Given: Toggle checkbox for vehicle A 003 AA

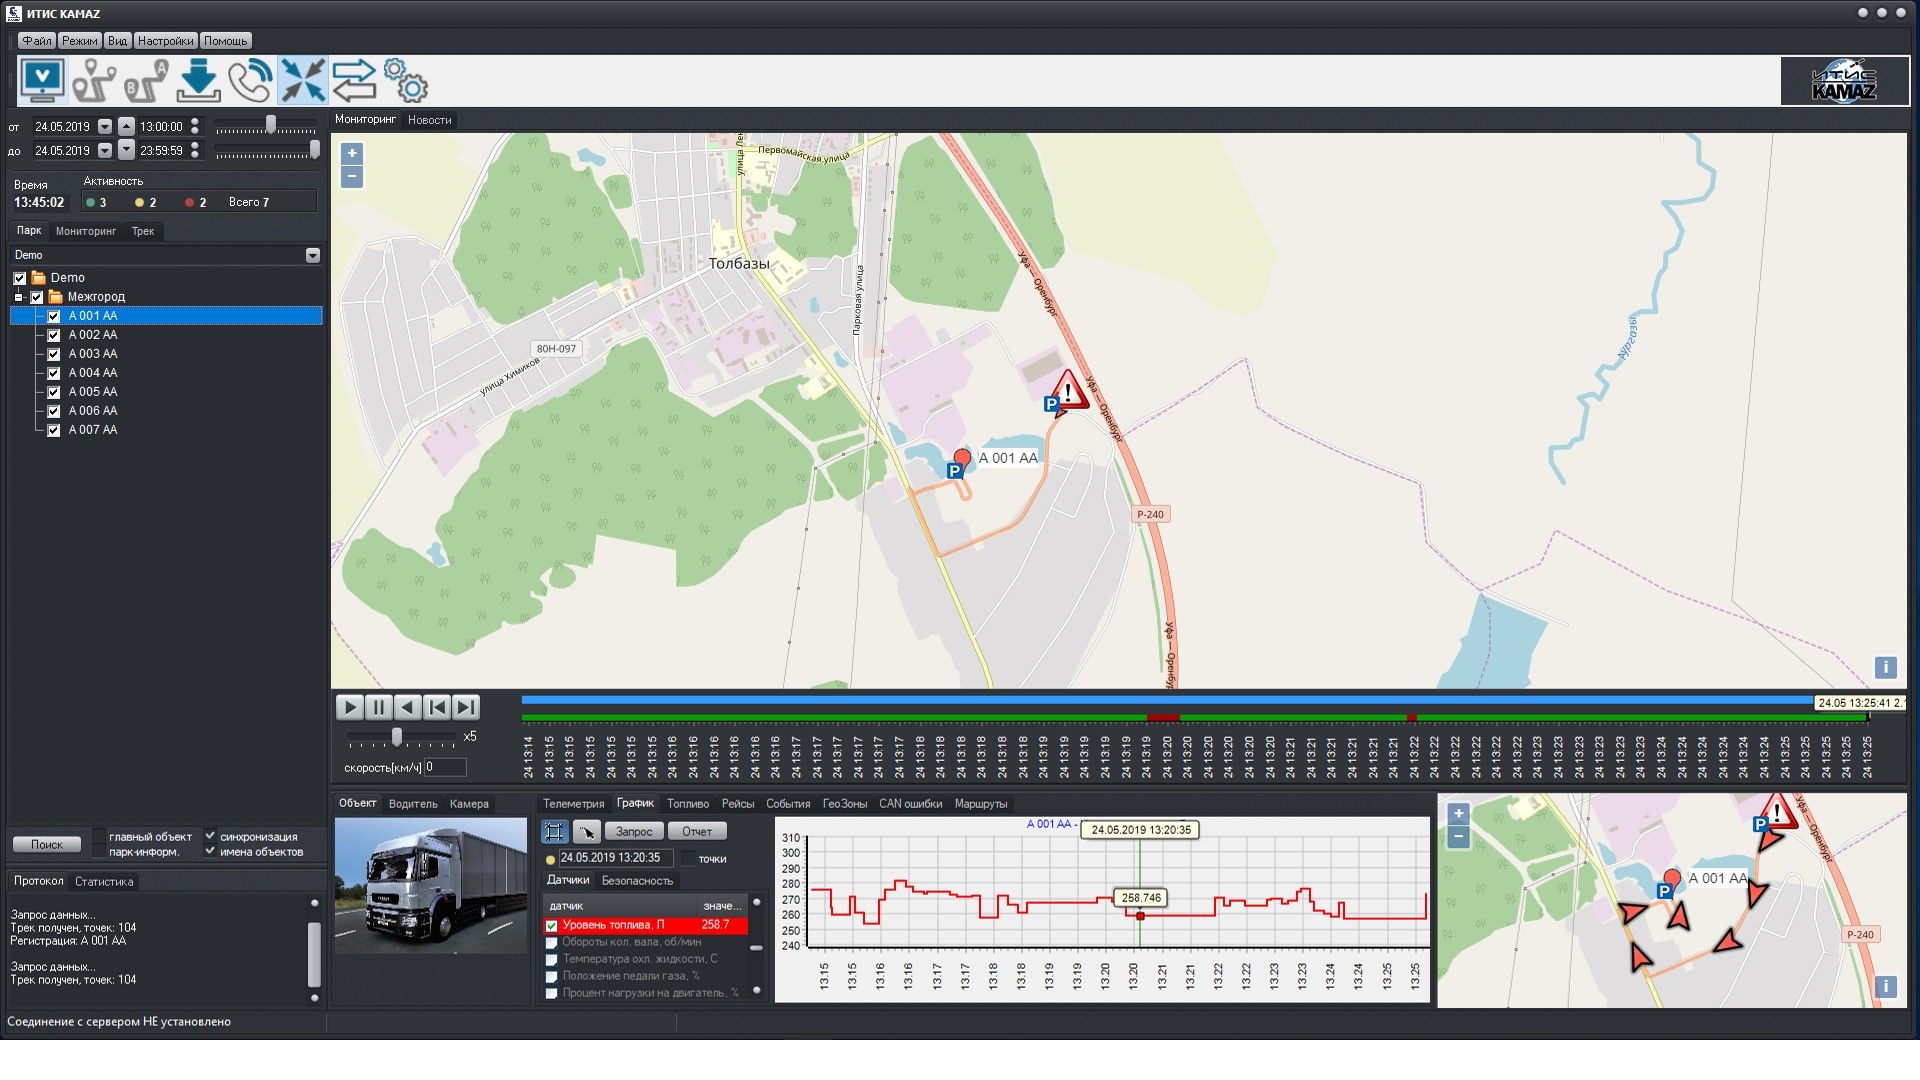Looking at the screenshot, I should coord(54,354).
